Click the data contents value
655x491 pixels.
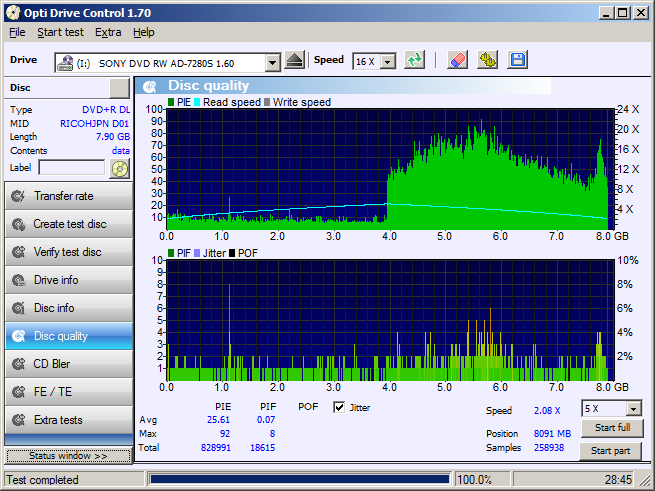coord(121,151)
